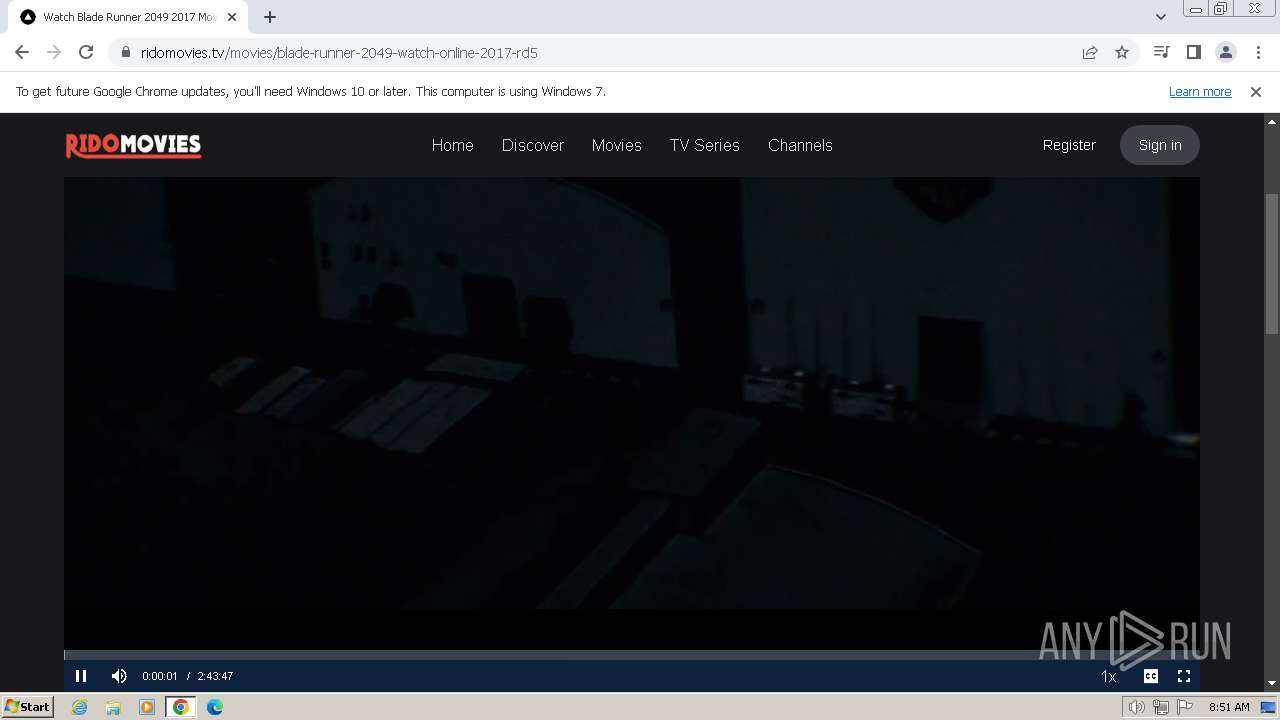Viewport: 1280px width, 720px height.
Task: Open media controls in Chrome toolbar
Action: (1161, 52)
